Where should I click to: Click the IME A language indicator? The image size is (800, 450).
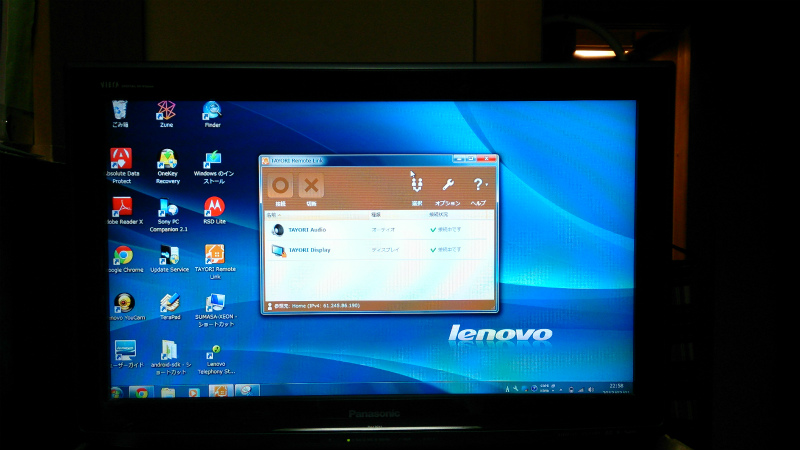[507, 389]
